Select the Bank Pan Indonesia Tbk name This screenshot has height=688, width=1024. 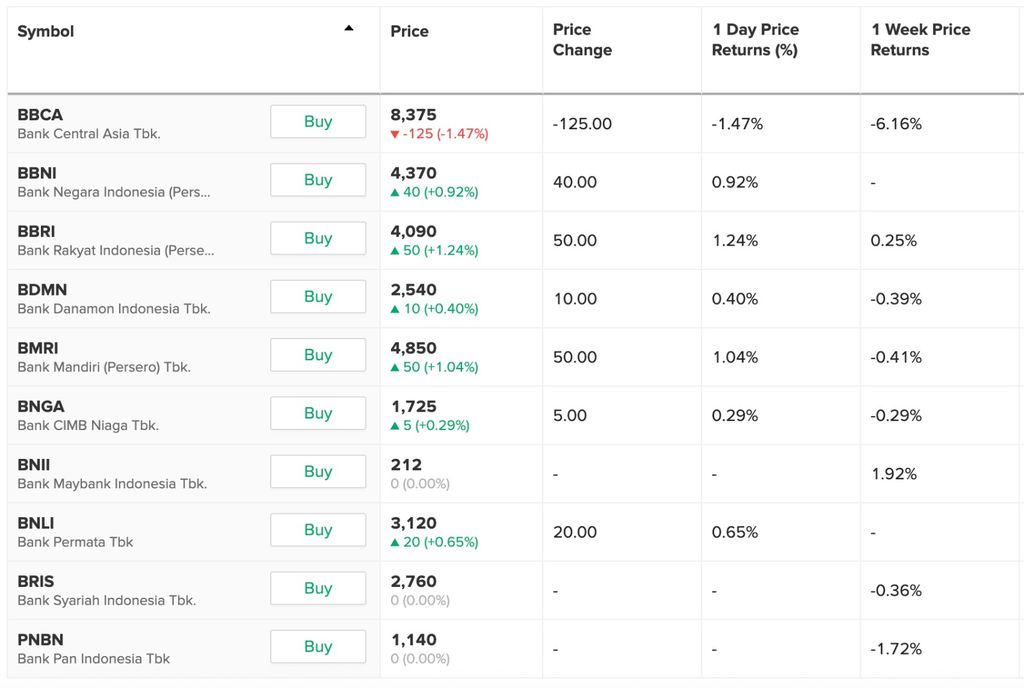point(93,659)
